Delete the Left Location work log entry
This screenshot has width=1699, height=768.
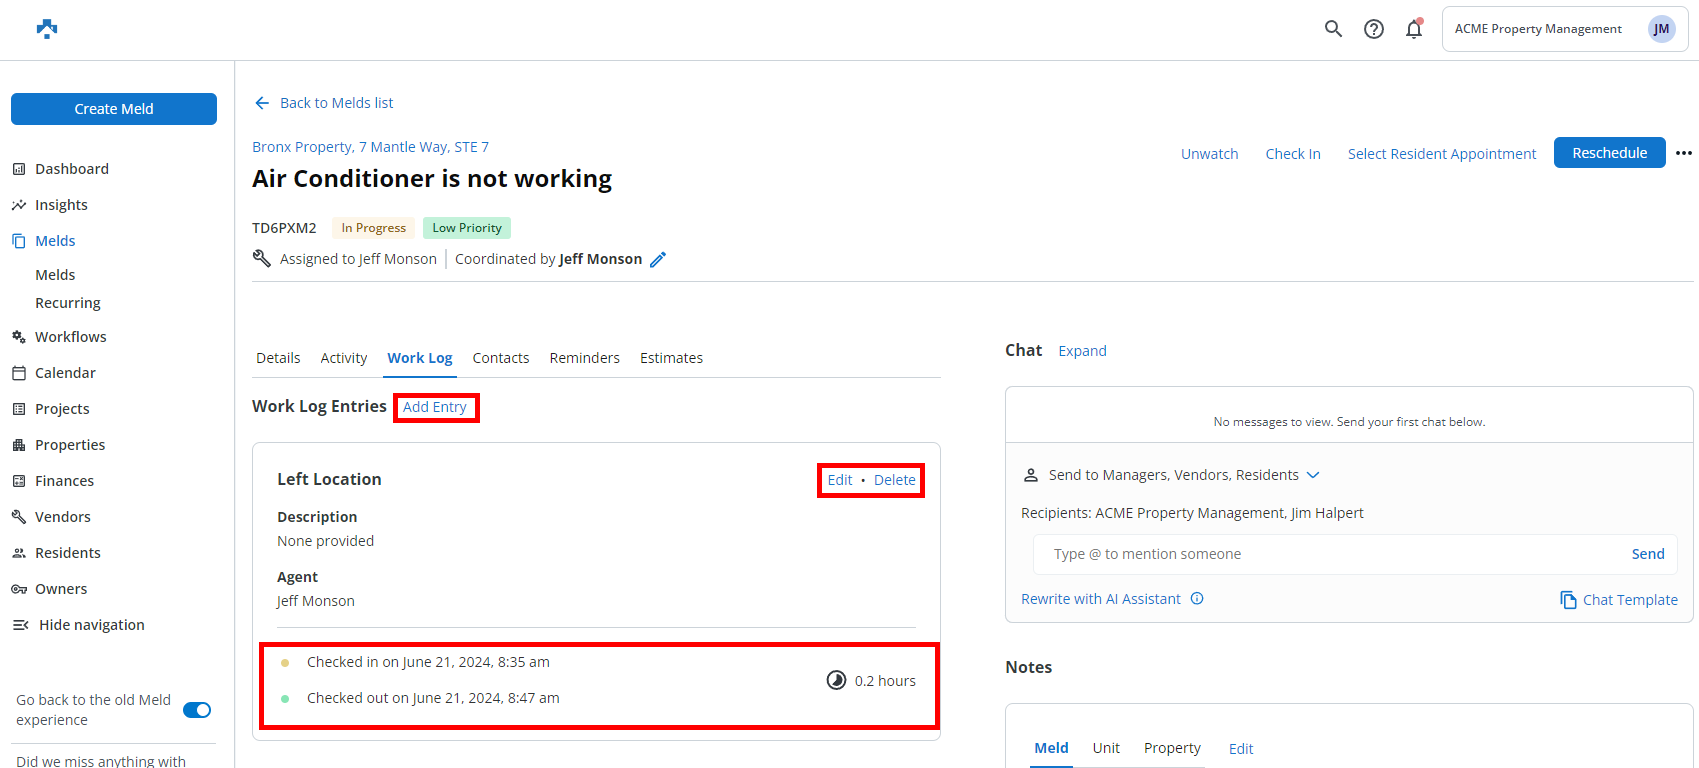[x=894, y=480]
